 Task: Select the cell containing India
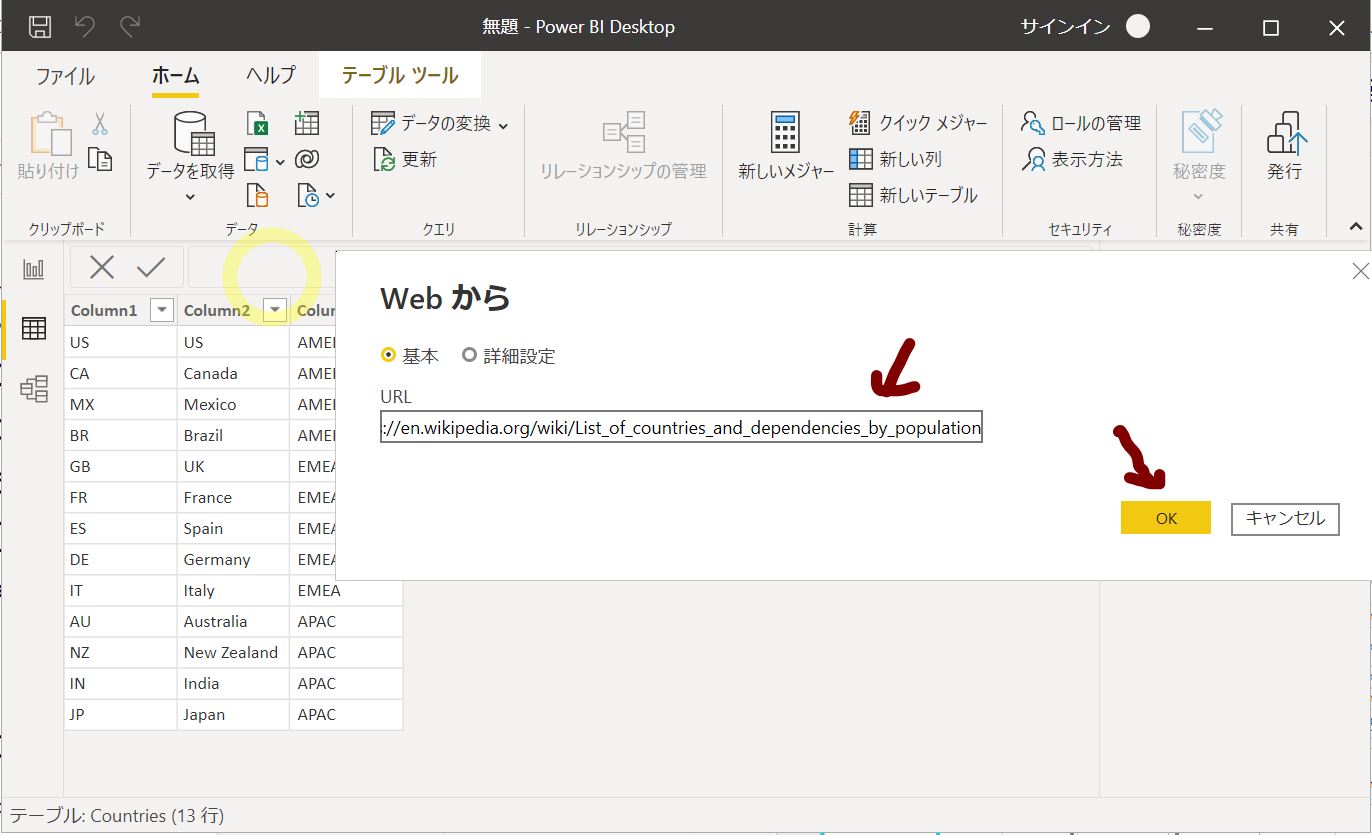[x=233, y=683]
